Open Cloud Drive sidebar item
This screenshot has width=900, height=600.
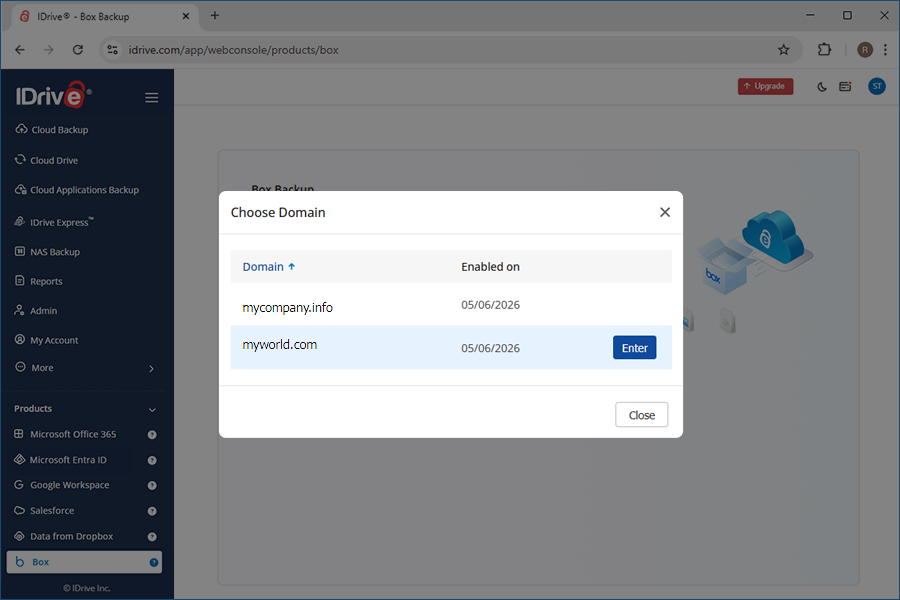coord(46,160)
